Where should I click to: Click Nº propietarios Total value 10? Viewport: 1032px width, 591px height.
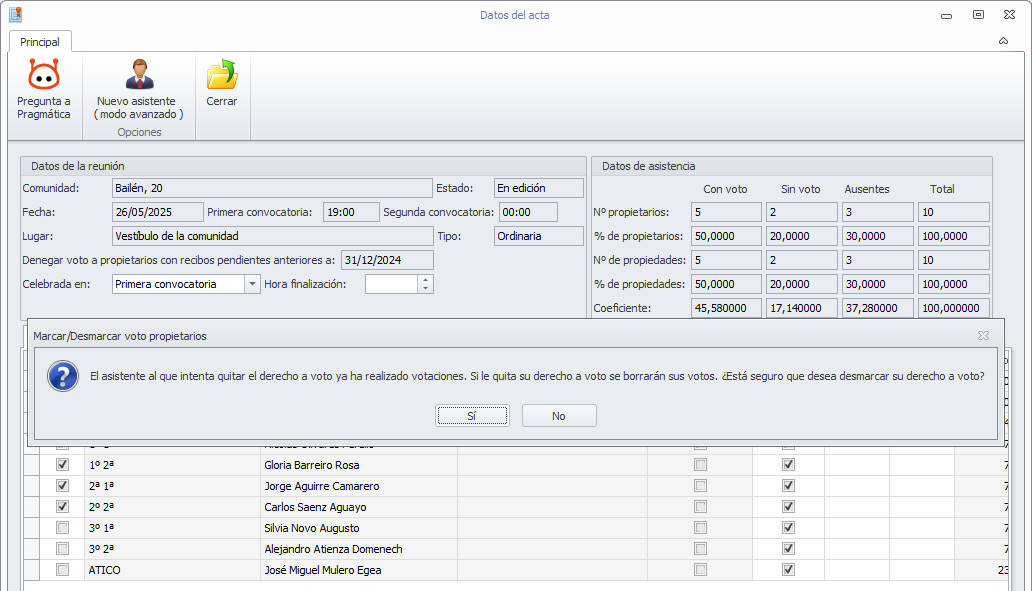(954, 213)
